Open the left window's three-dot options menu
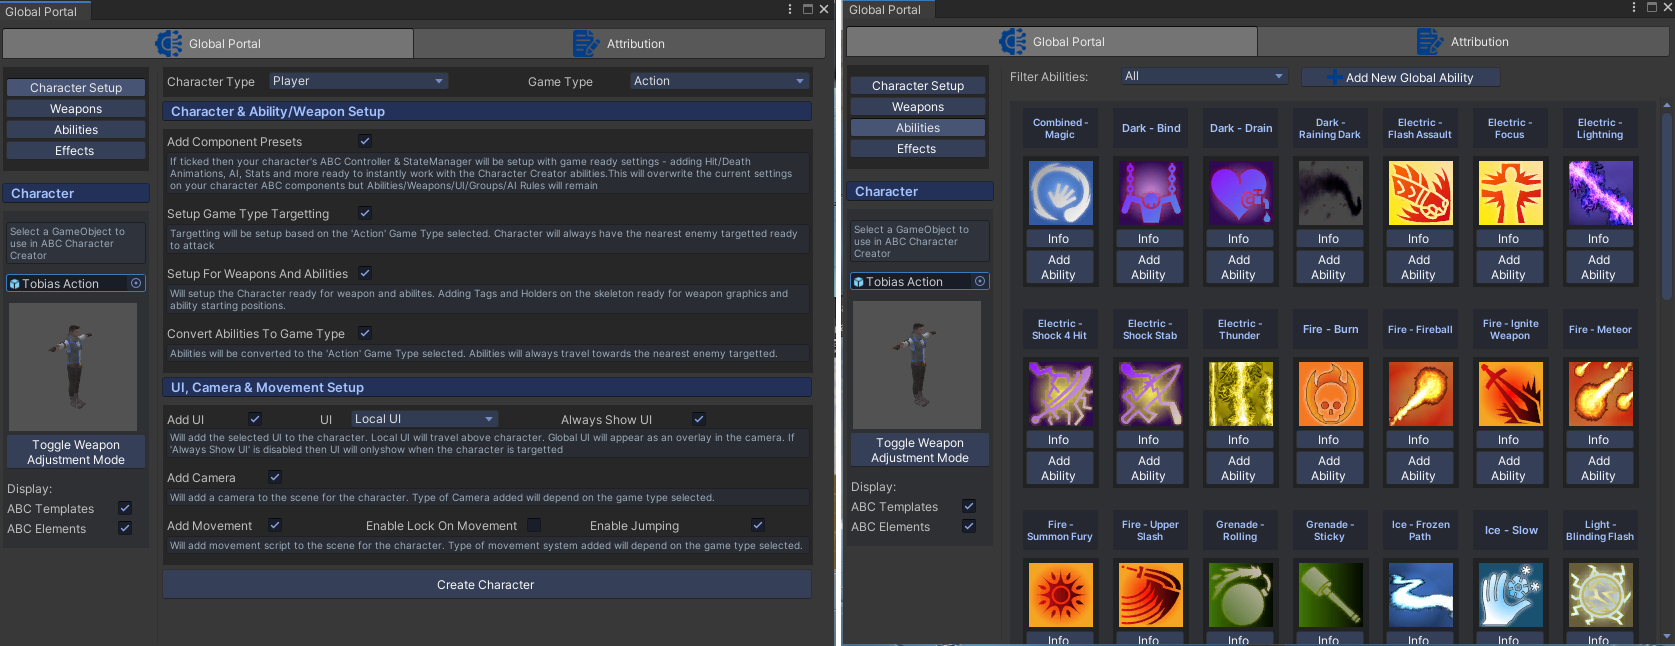This screenshot has height=646, width=1675. [x=790, y=9]
